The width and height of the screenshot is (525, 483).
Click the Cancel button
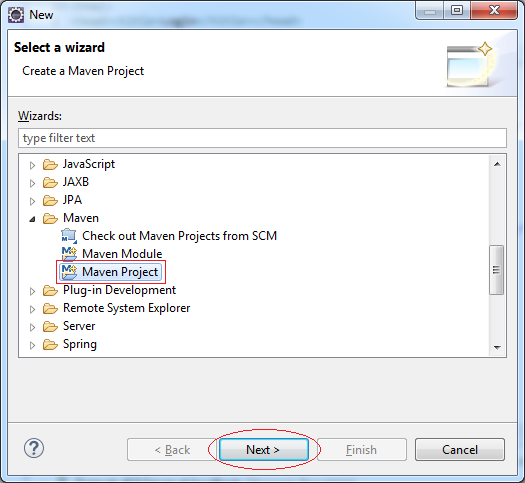click(x=460, y=450)
